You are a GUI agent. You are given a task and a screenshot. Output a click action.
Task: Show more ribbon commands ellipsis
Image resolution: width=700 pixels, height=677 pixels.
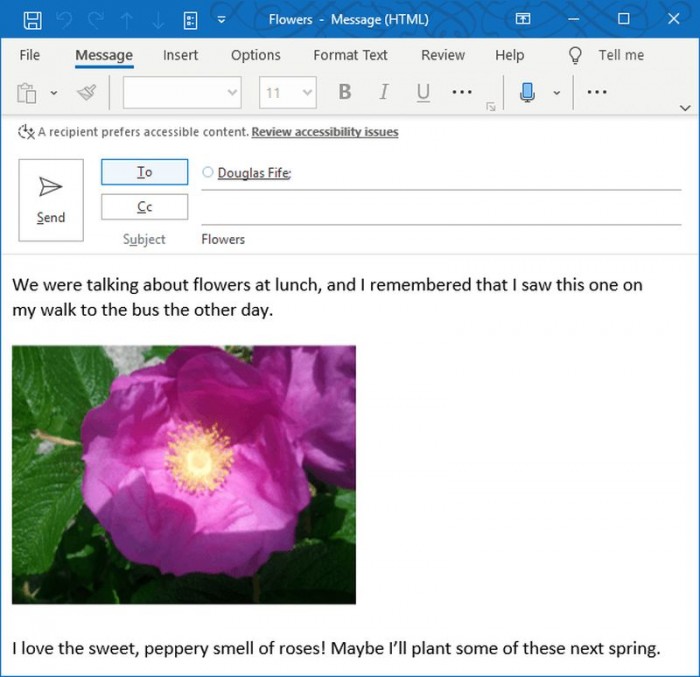point(597,92)
